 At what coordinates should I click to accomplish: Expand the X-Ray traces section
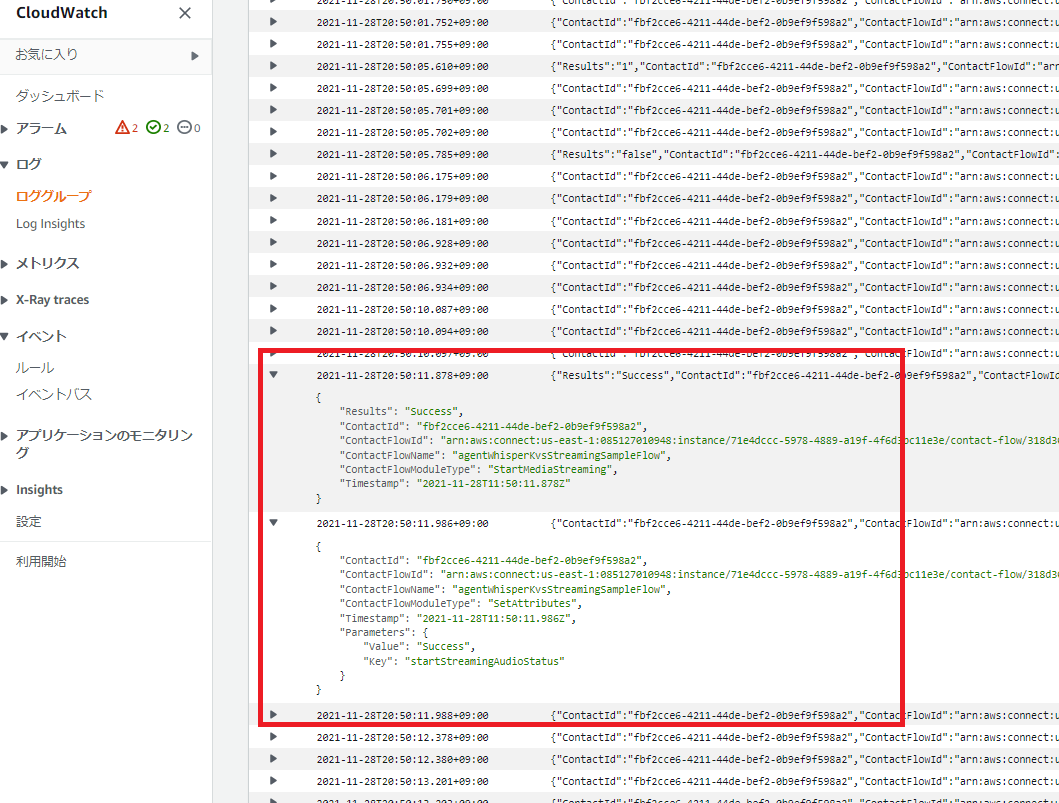(x=5, y=300)
